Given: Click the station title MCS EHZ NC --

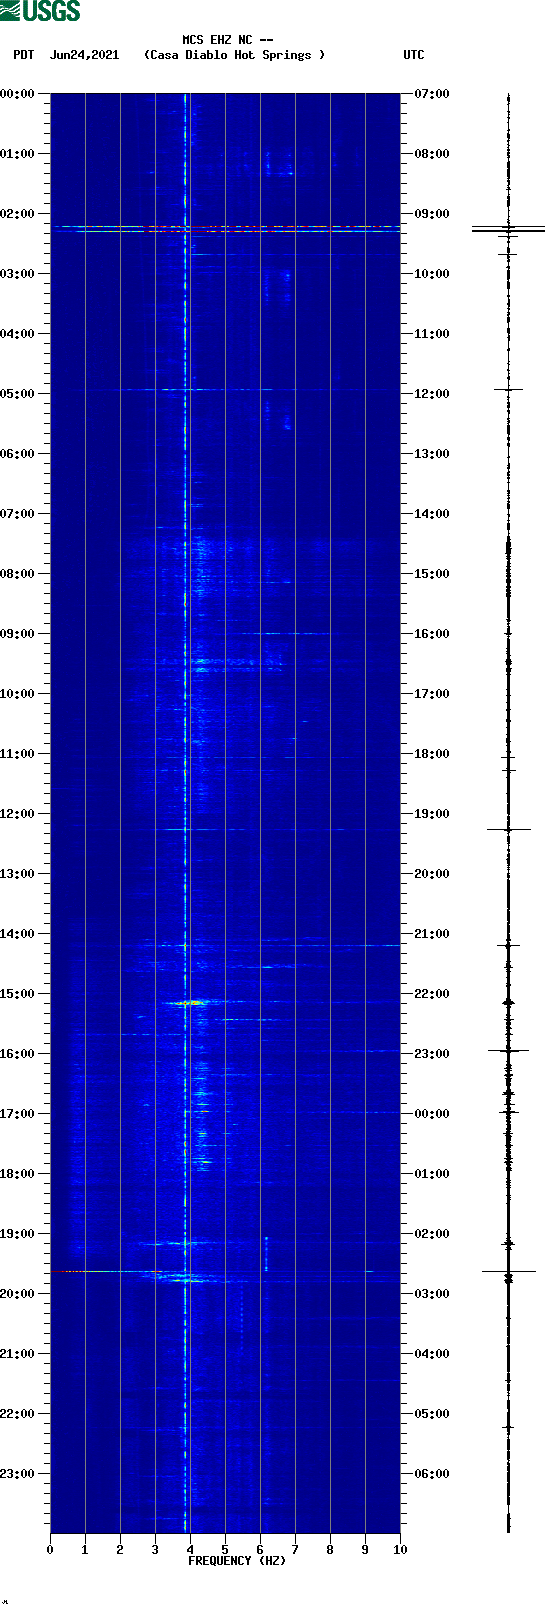Looking at the screenshot, I should 228,40.
